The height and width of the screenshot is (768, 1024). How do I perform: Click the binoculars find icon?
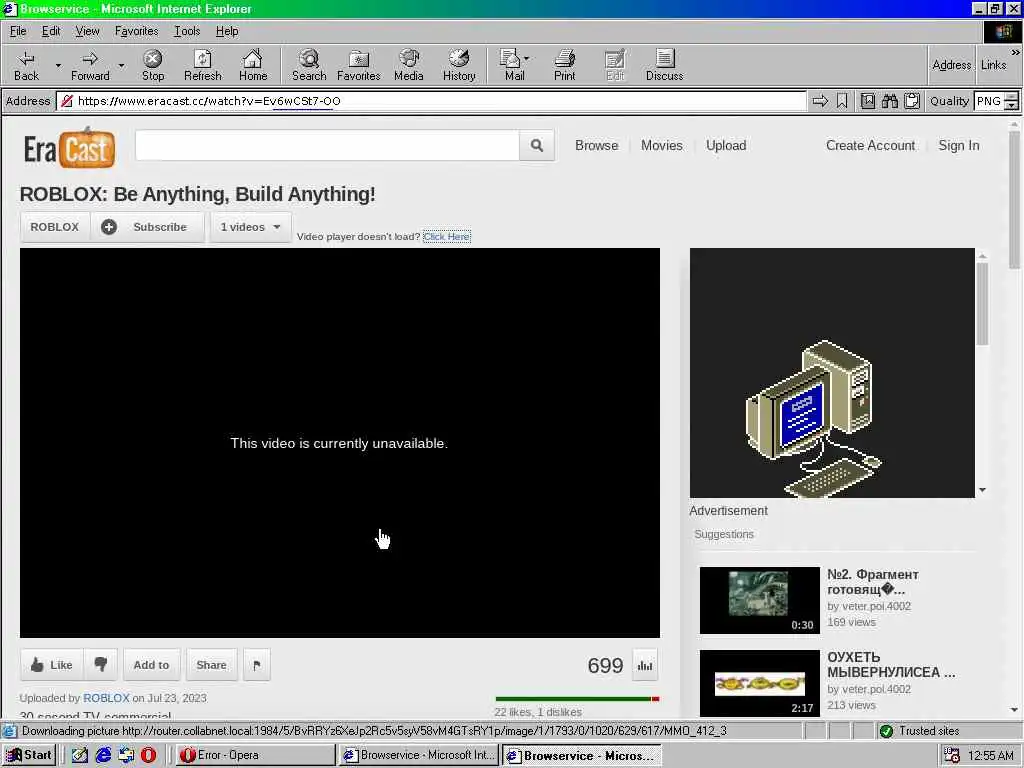point(889,101)
